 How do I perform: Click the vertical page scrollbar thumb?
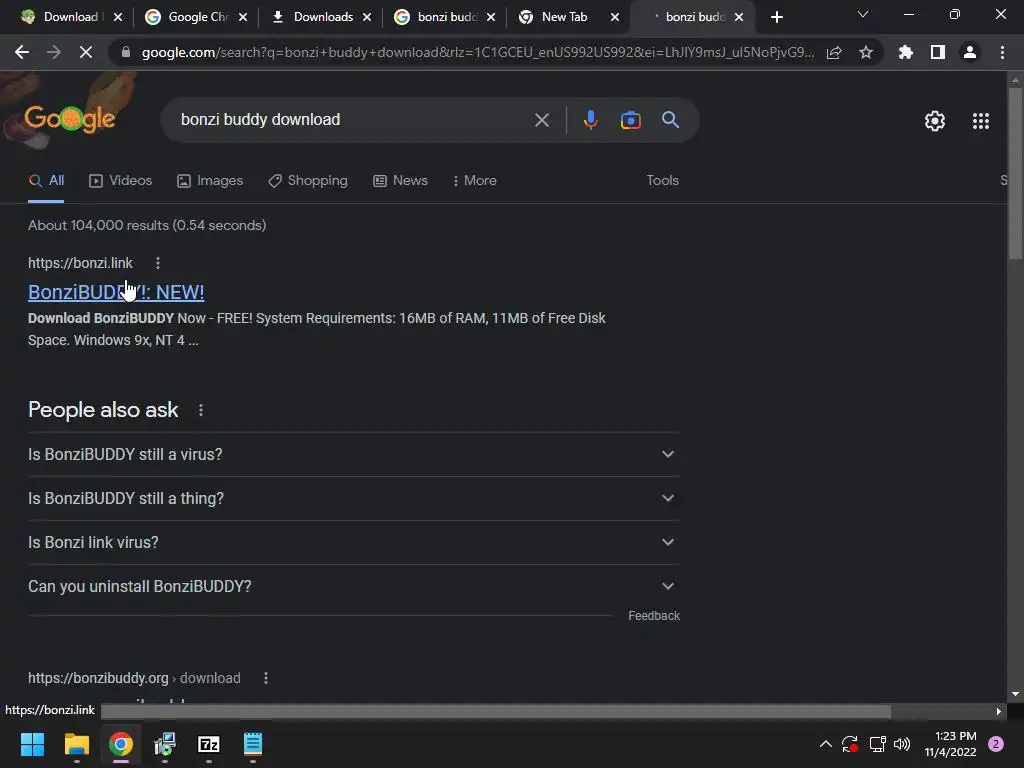pyautogui.click(x=1015, y=173)
